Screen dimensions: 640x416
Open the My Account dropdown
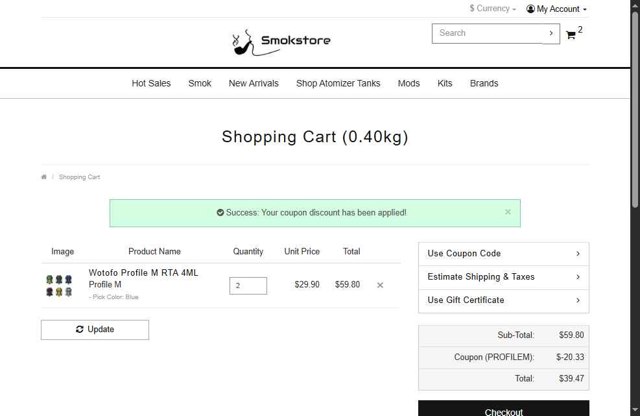(x=556, y=9)
